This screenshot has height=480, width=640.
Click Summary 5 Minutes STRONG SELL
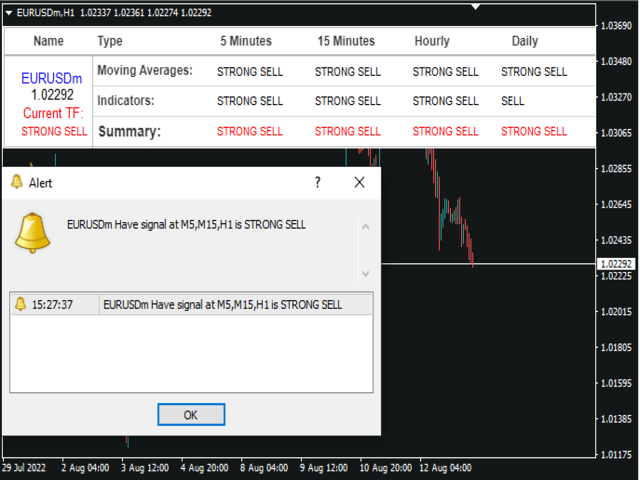[250, 131]
